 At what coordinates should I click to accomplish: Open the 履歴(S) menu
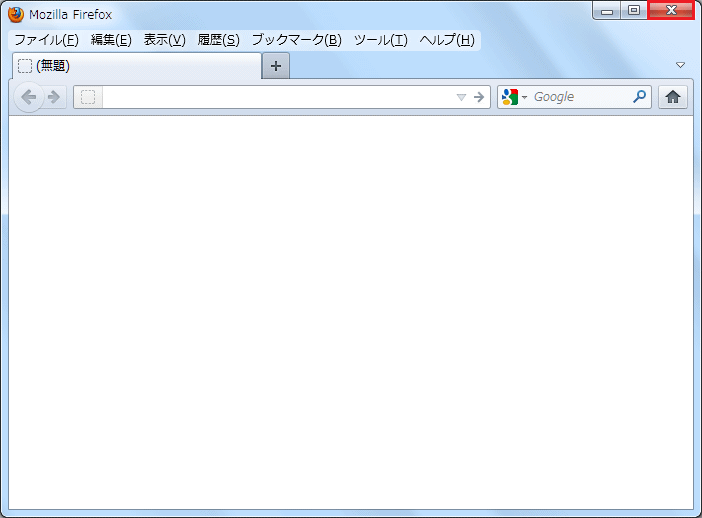(x=218, y=40)
